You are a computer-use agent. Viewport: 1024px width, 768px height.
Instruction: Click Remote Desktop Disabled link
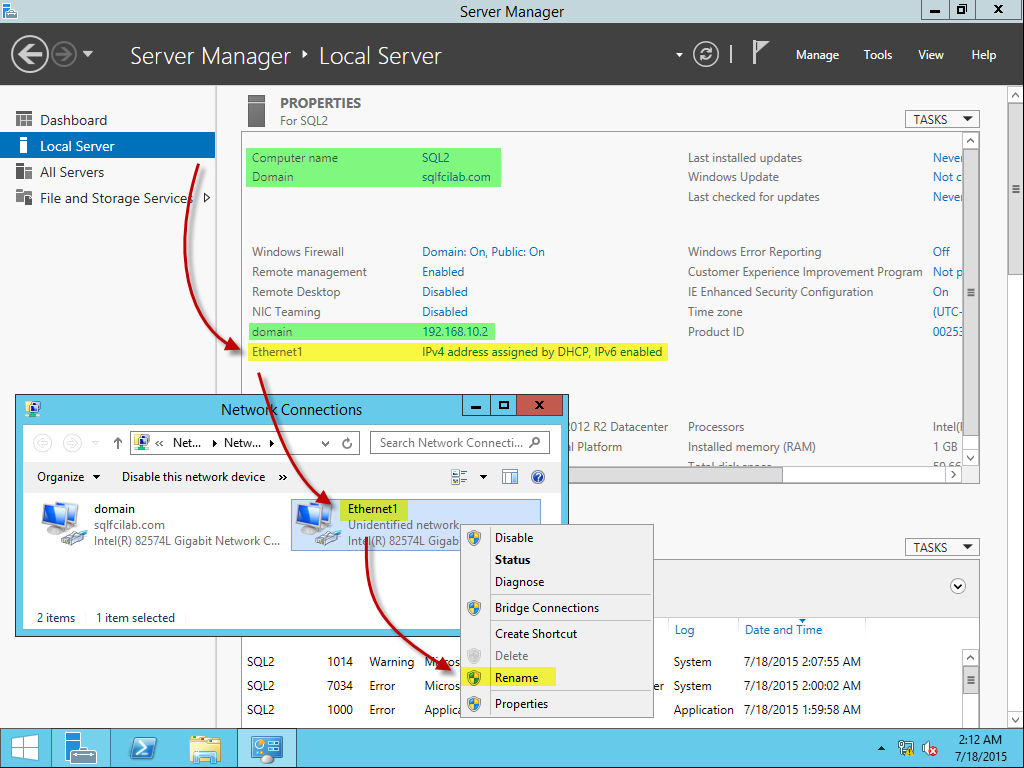[445, 292]
